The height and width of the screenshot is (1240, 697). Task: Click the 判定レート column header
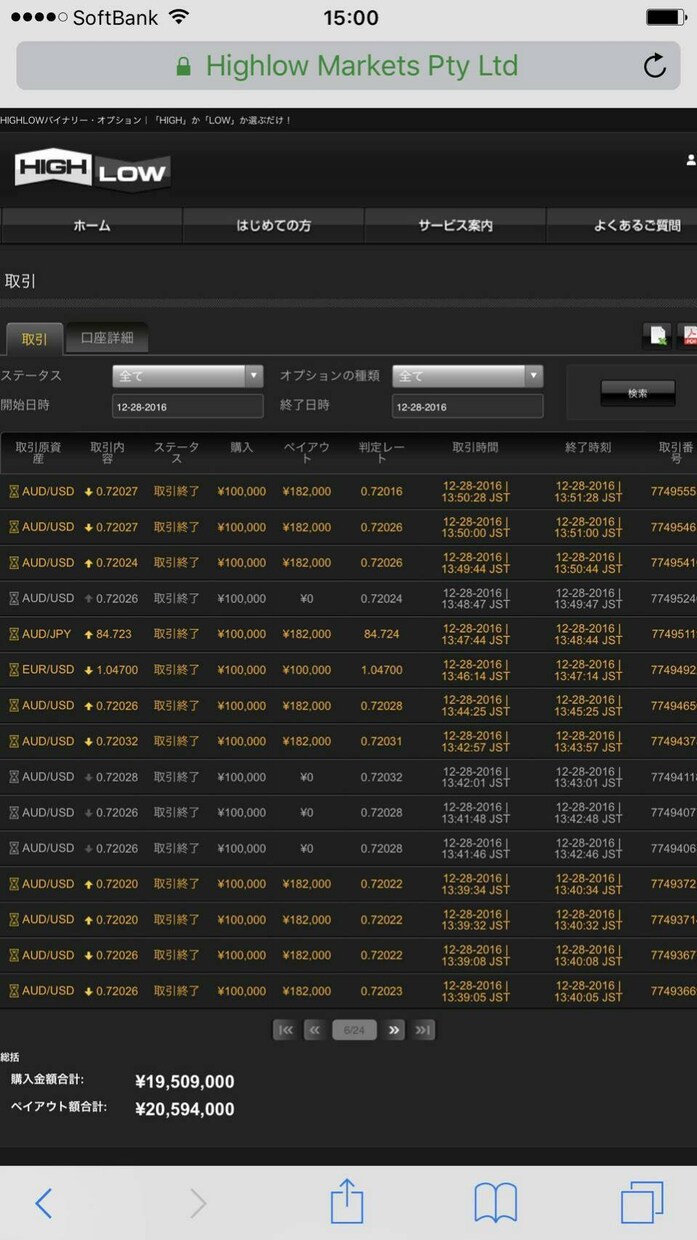coord(382,453)
